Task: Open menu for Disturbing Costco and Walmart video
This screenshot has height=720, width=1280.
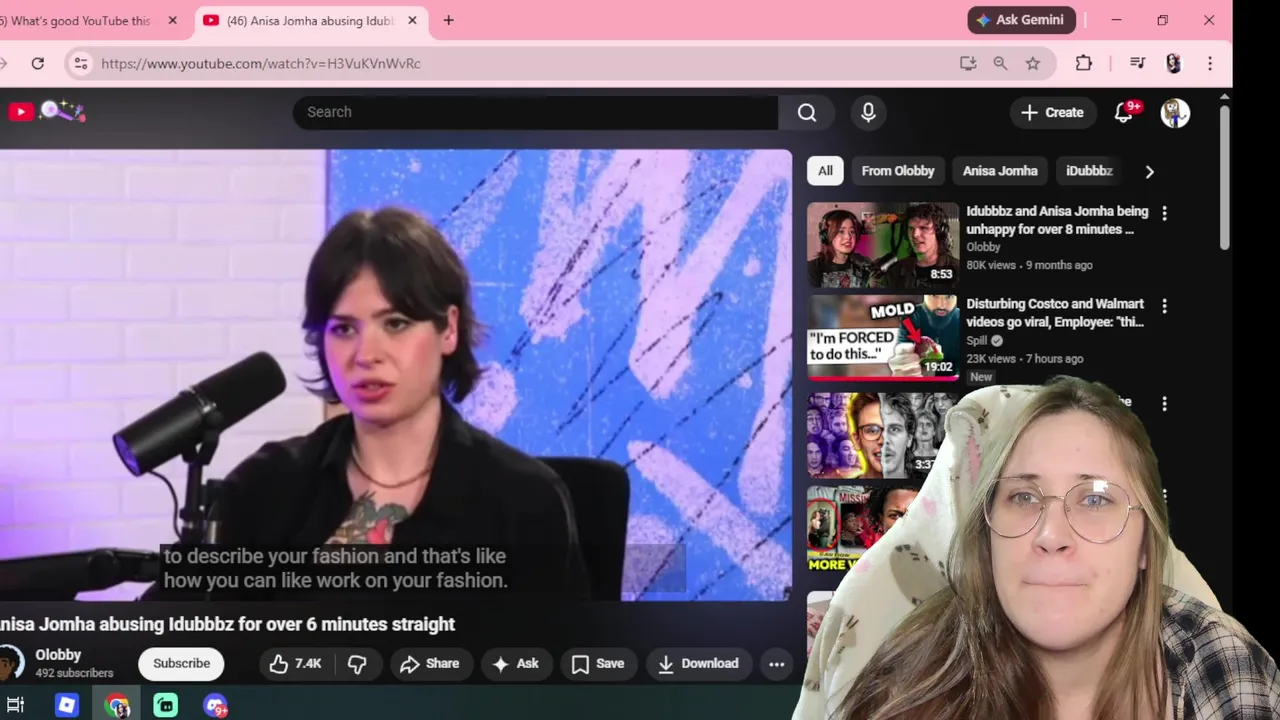Action: tap(1164, 306)
